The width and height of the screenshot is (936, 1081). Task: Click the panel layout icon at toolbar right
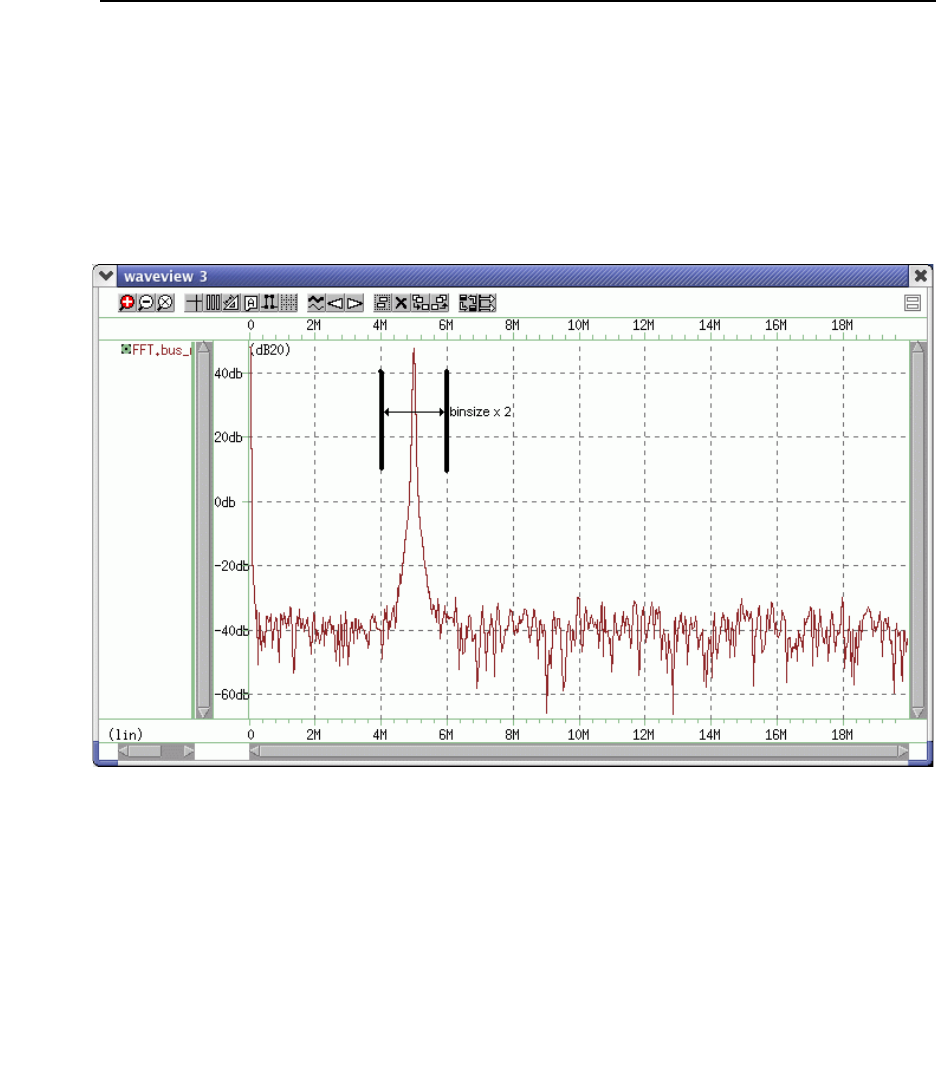(x=913, y=303)
